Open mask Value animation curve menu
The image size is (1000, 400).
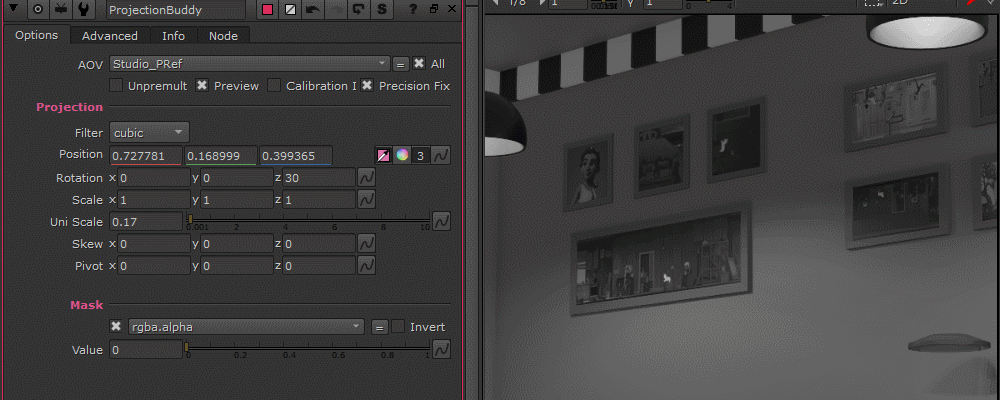441,349
